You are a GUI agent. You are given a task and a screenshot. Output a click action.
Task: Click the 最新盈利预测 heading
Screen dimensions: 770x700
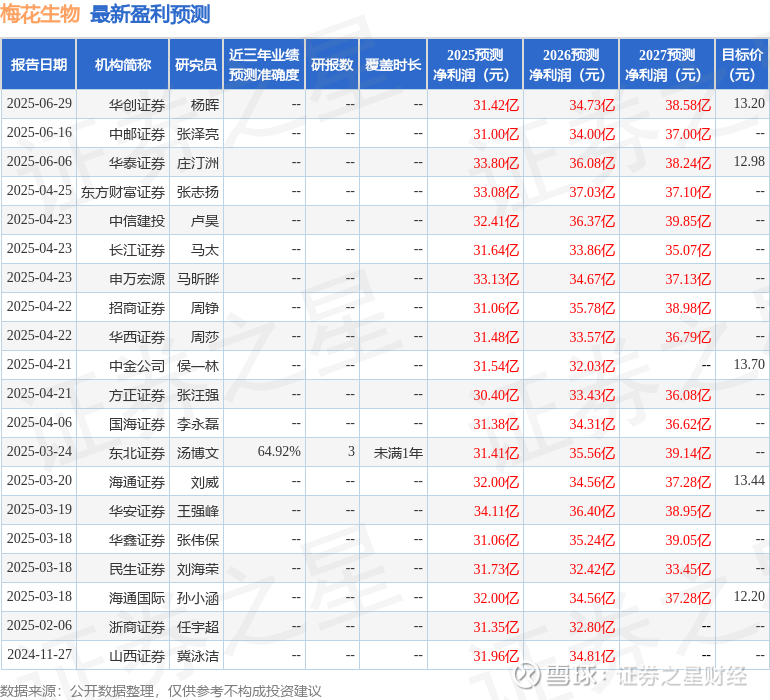150,14
